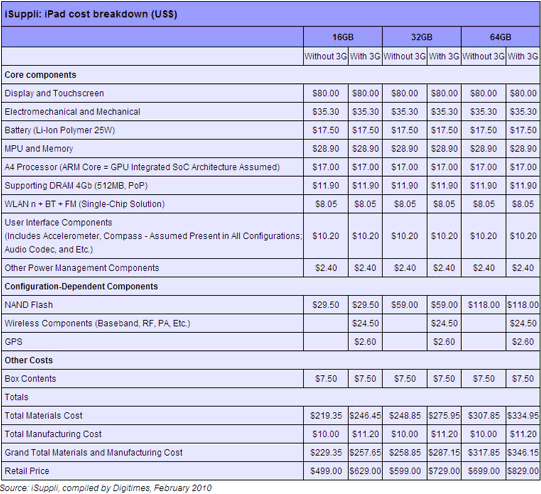Click the $229.35 Grand Total value

(x=326, y=453)
